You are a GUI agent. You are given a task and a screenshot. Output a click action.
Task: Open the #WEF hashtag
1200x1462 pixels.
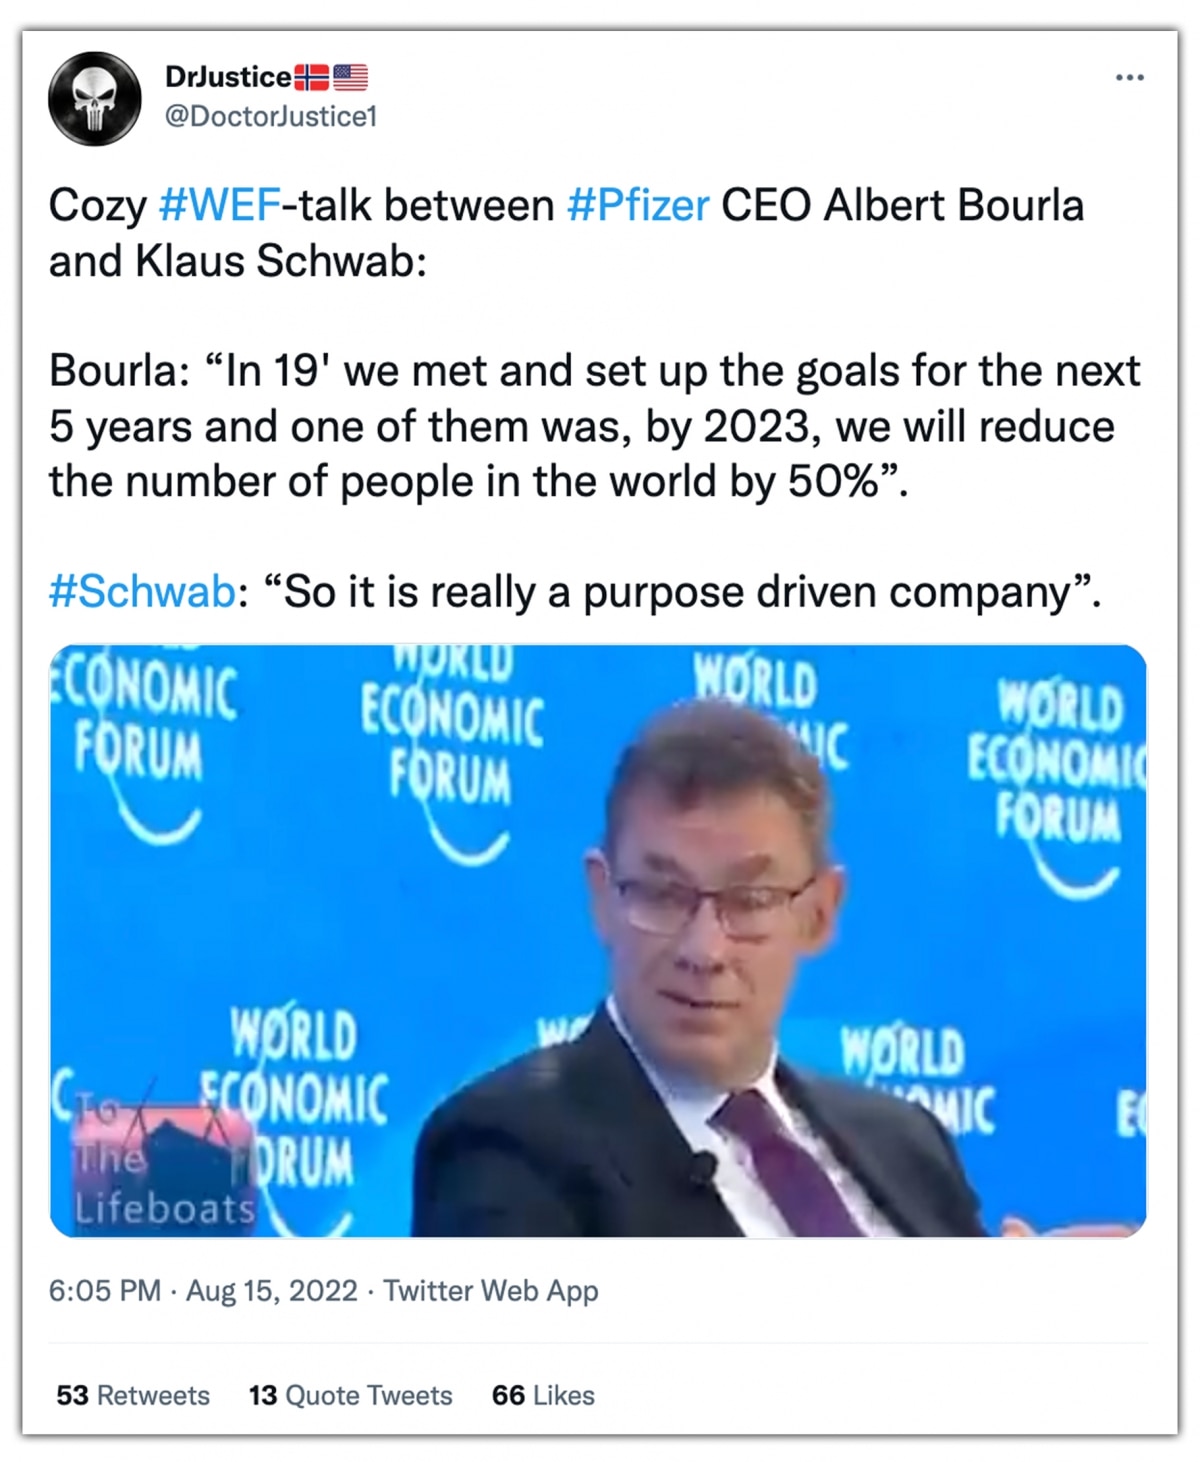[220, 206]
